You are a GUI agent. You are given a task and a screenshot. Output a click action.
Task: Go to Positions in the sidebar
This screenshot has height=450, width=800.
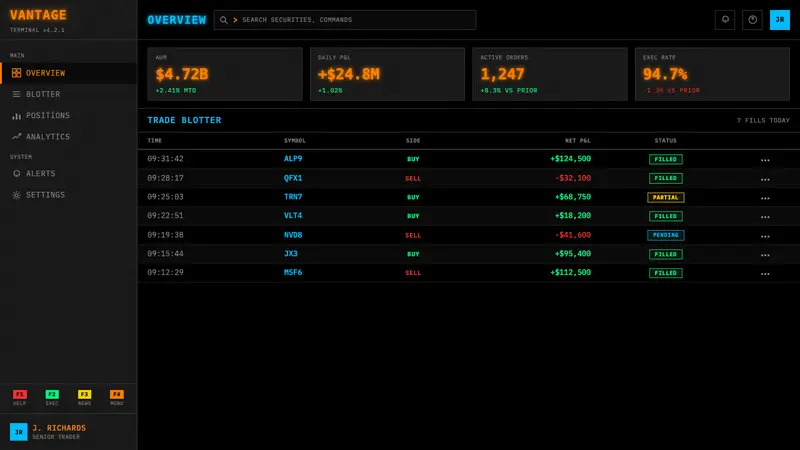(69, 115)
